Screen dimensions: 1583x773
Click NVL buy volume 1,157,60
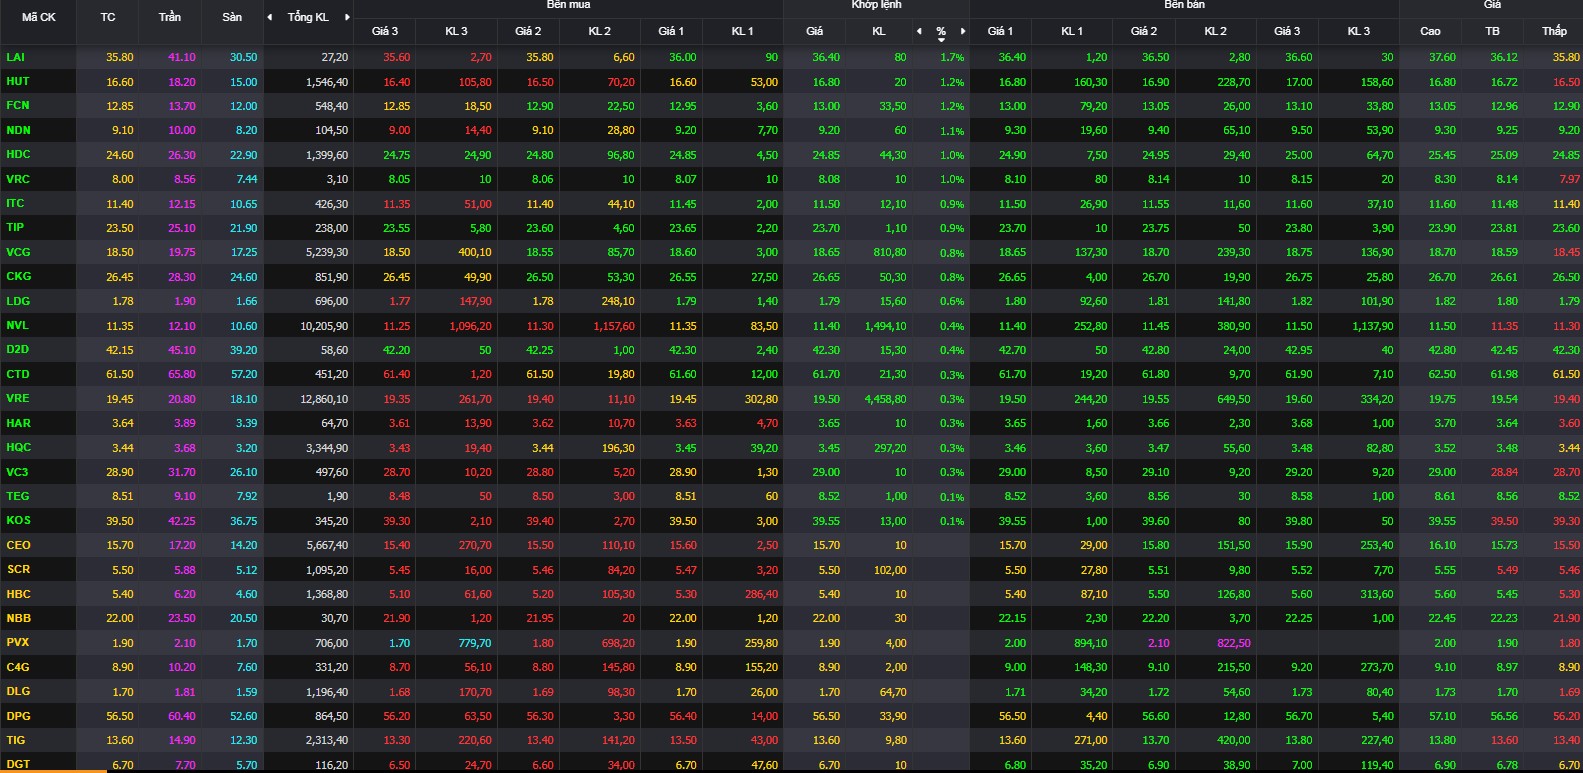coord(613,326)
